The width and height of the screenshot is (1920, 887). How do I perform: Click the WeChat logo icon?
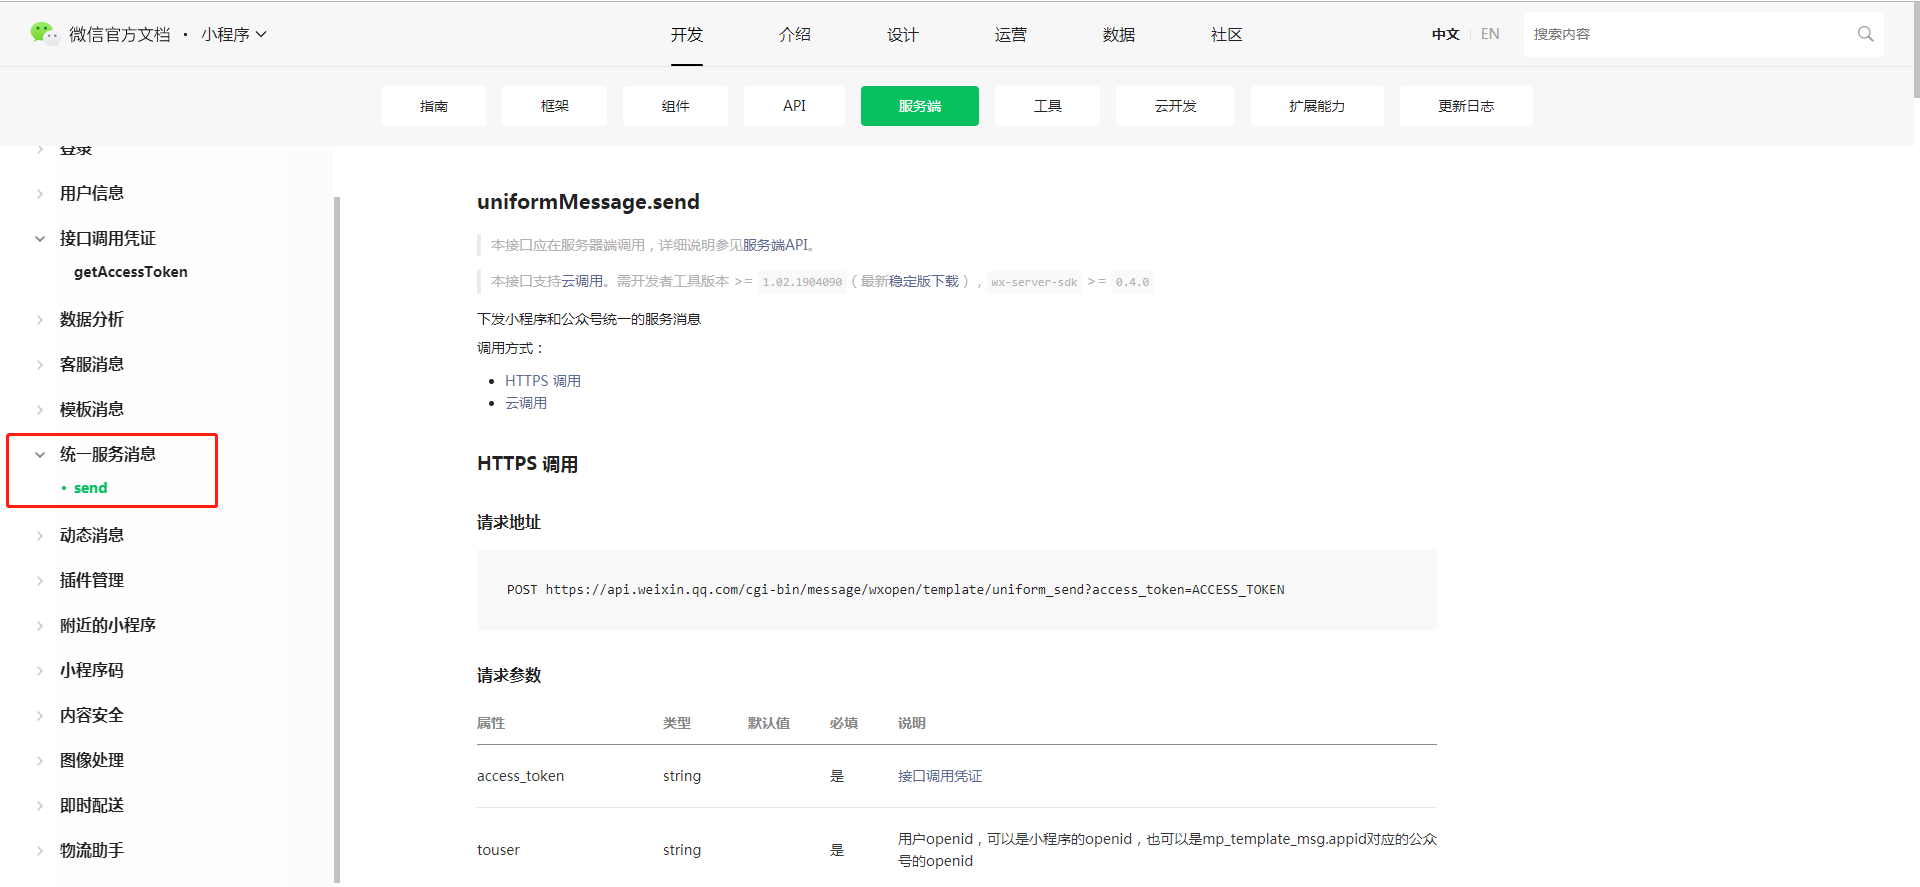(44, 34)
